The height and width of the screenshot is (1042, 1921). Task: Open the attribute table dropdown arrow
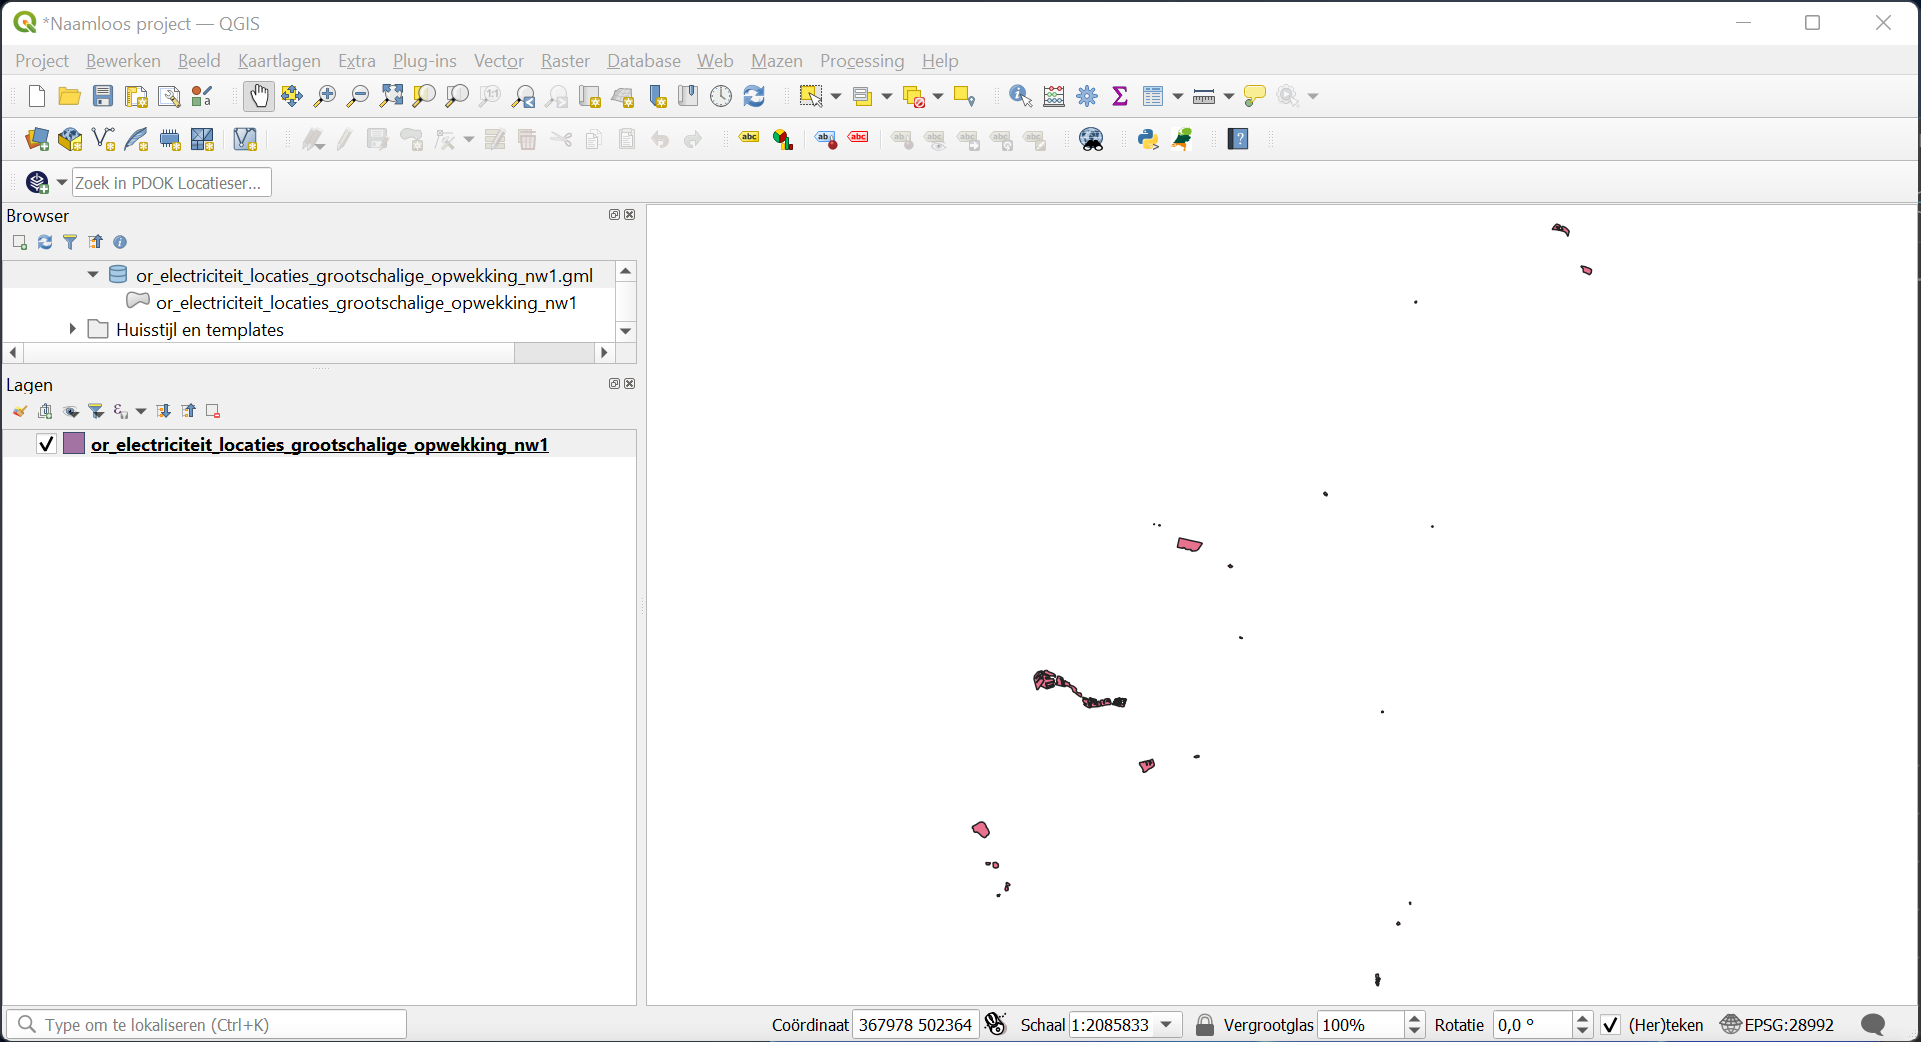(x=1178, y=96)
